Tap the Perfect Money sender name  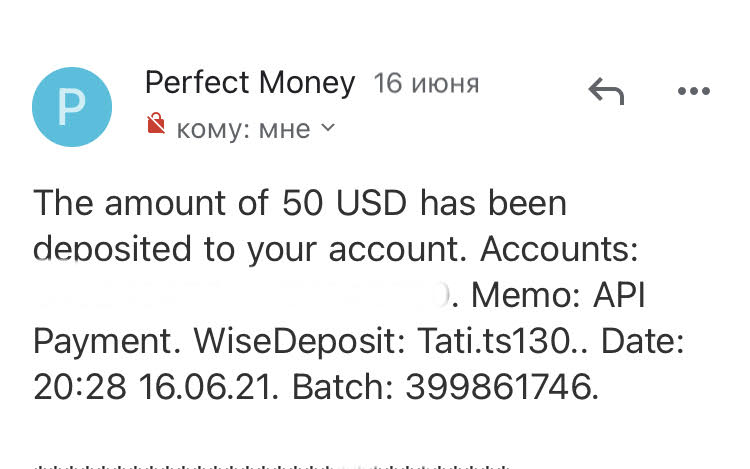pos(250,83)
